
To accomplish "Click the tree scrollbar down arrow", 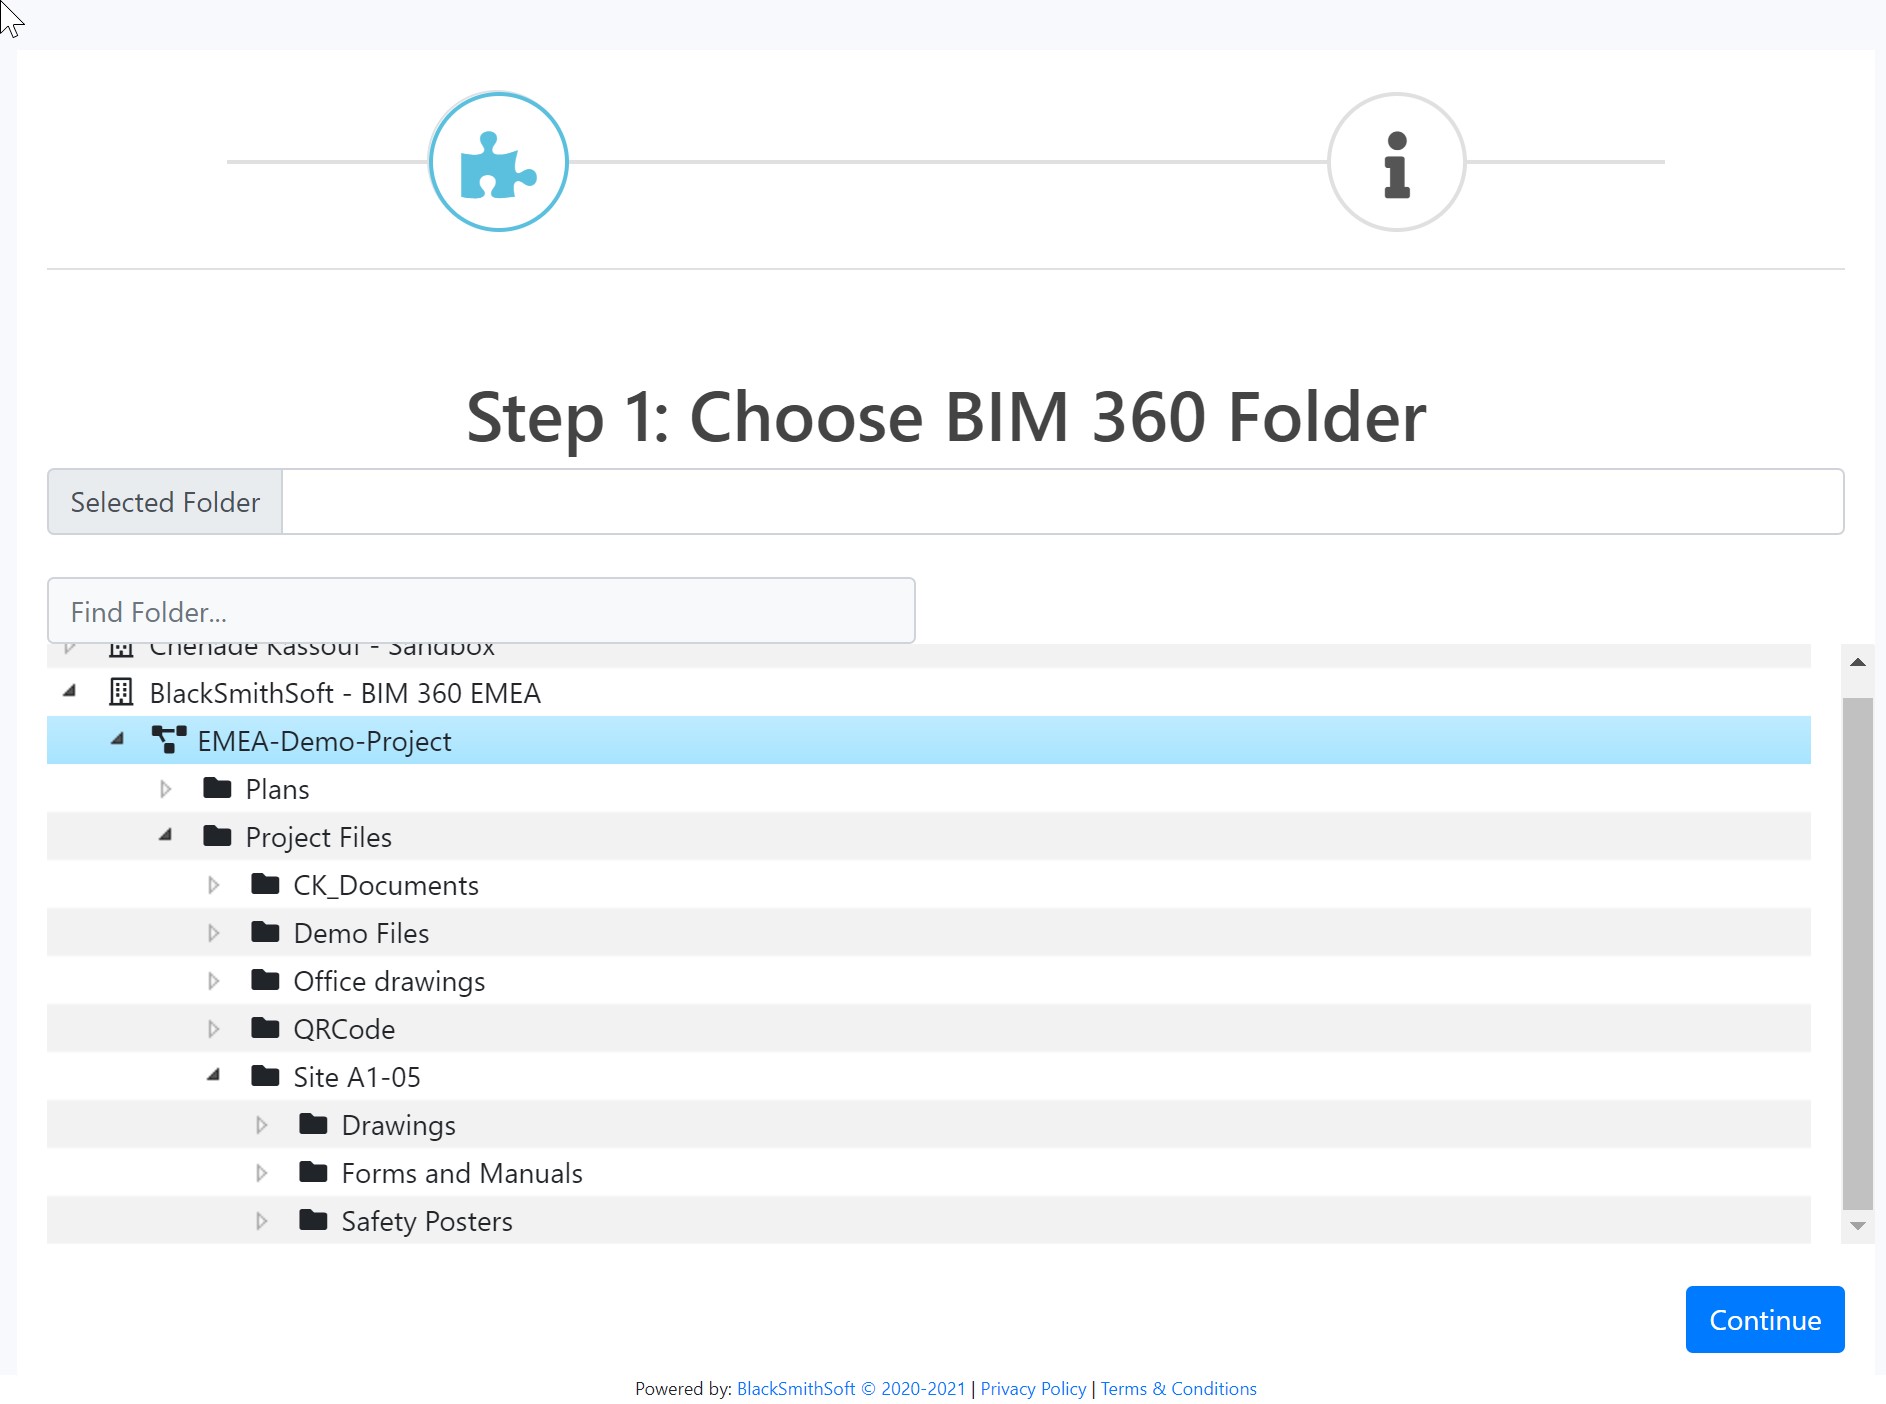I will tap(1857, 1226).
